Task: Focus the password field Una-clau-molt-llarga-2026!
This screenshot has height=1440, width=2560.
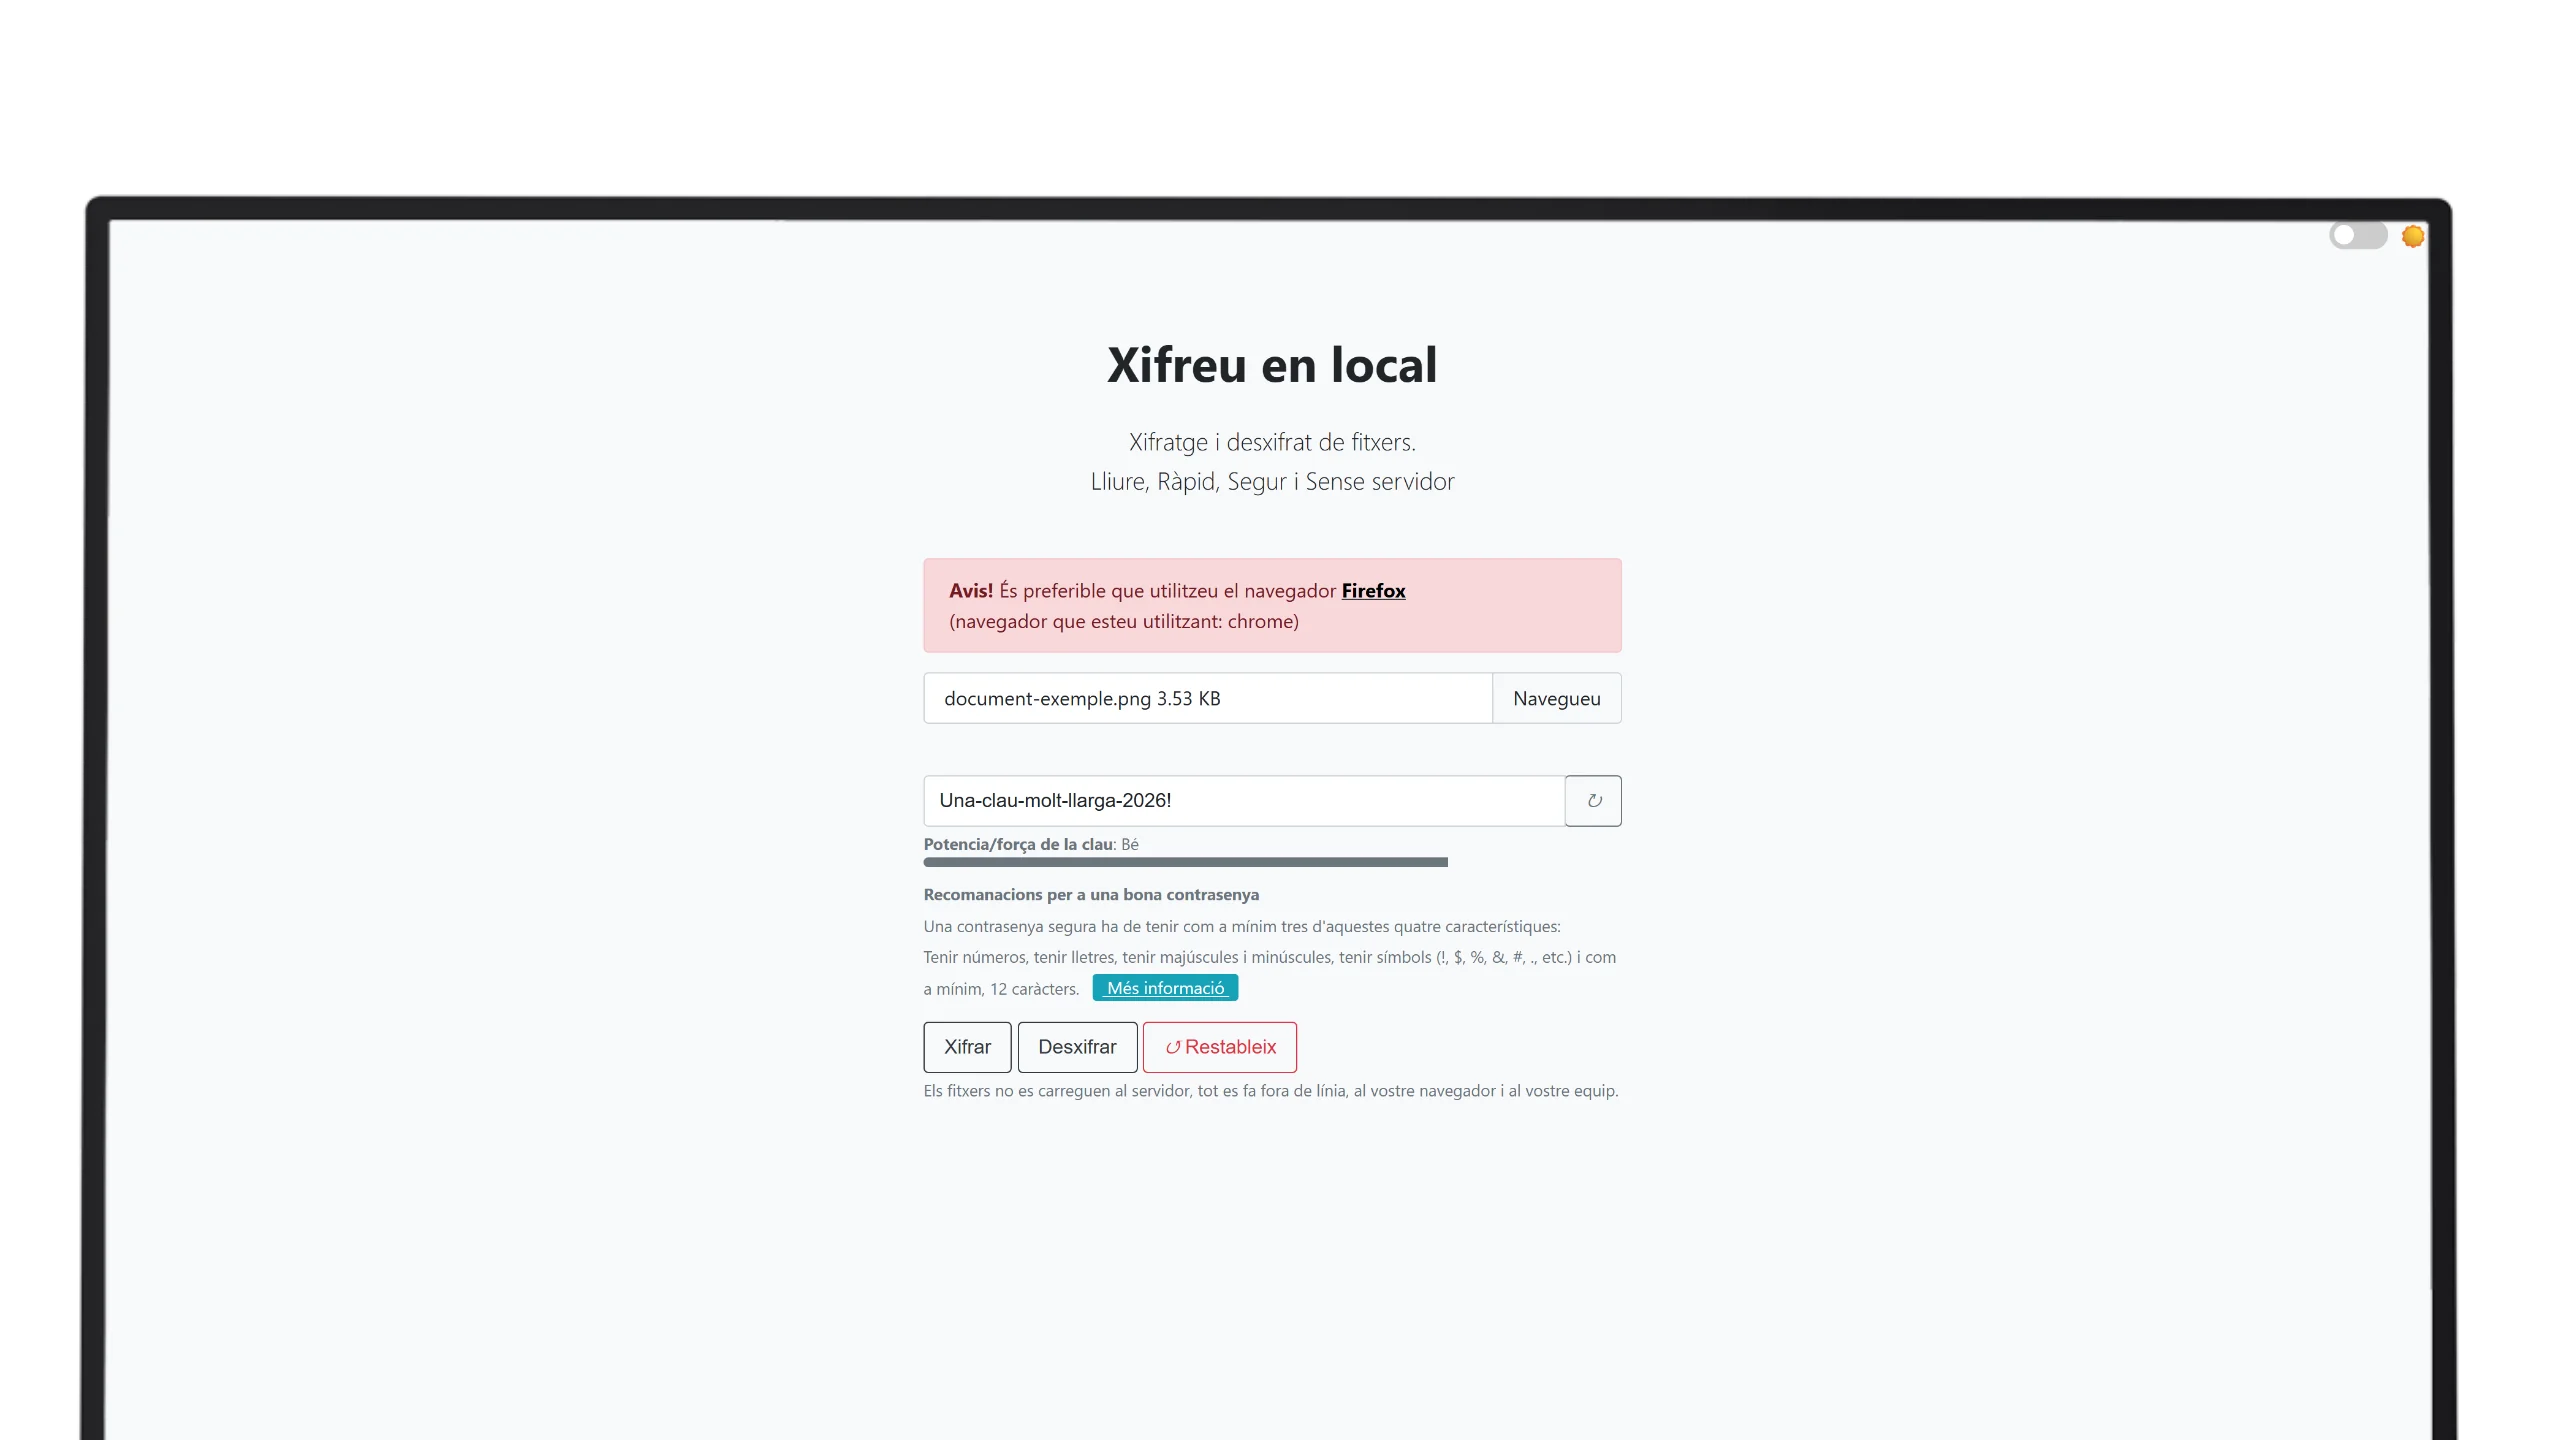Action: click(x=1244, y=801)
